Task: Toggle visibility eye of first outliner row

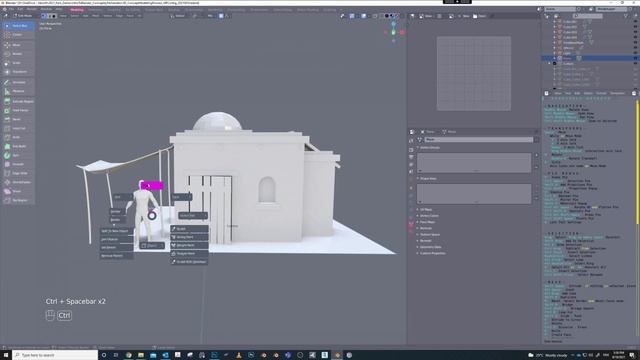Action: [636, 22]
